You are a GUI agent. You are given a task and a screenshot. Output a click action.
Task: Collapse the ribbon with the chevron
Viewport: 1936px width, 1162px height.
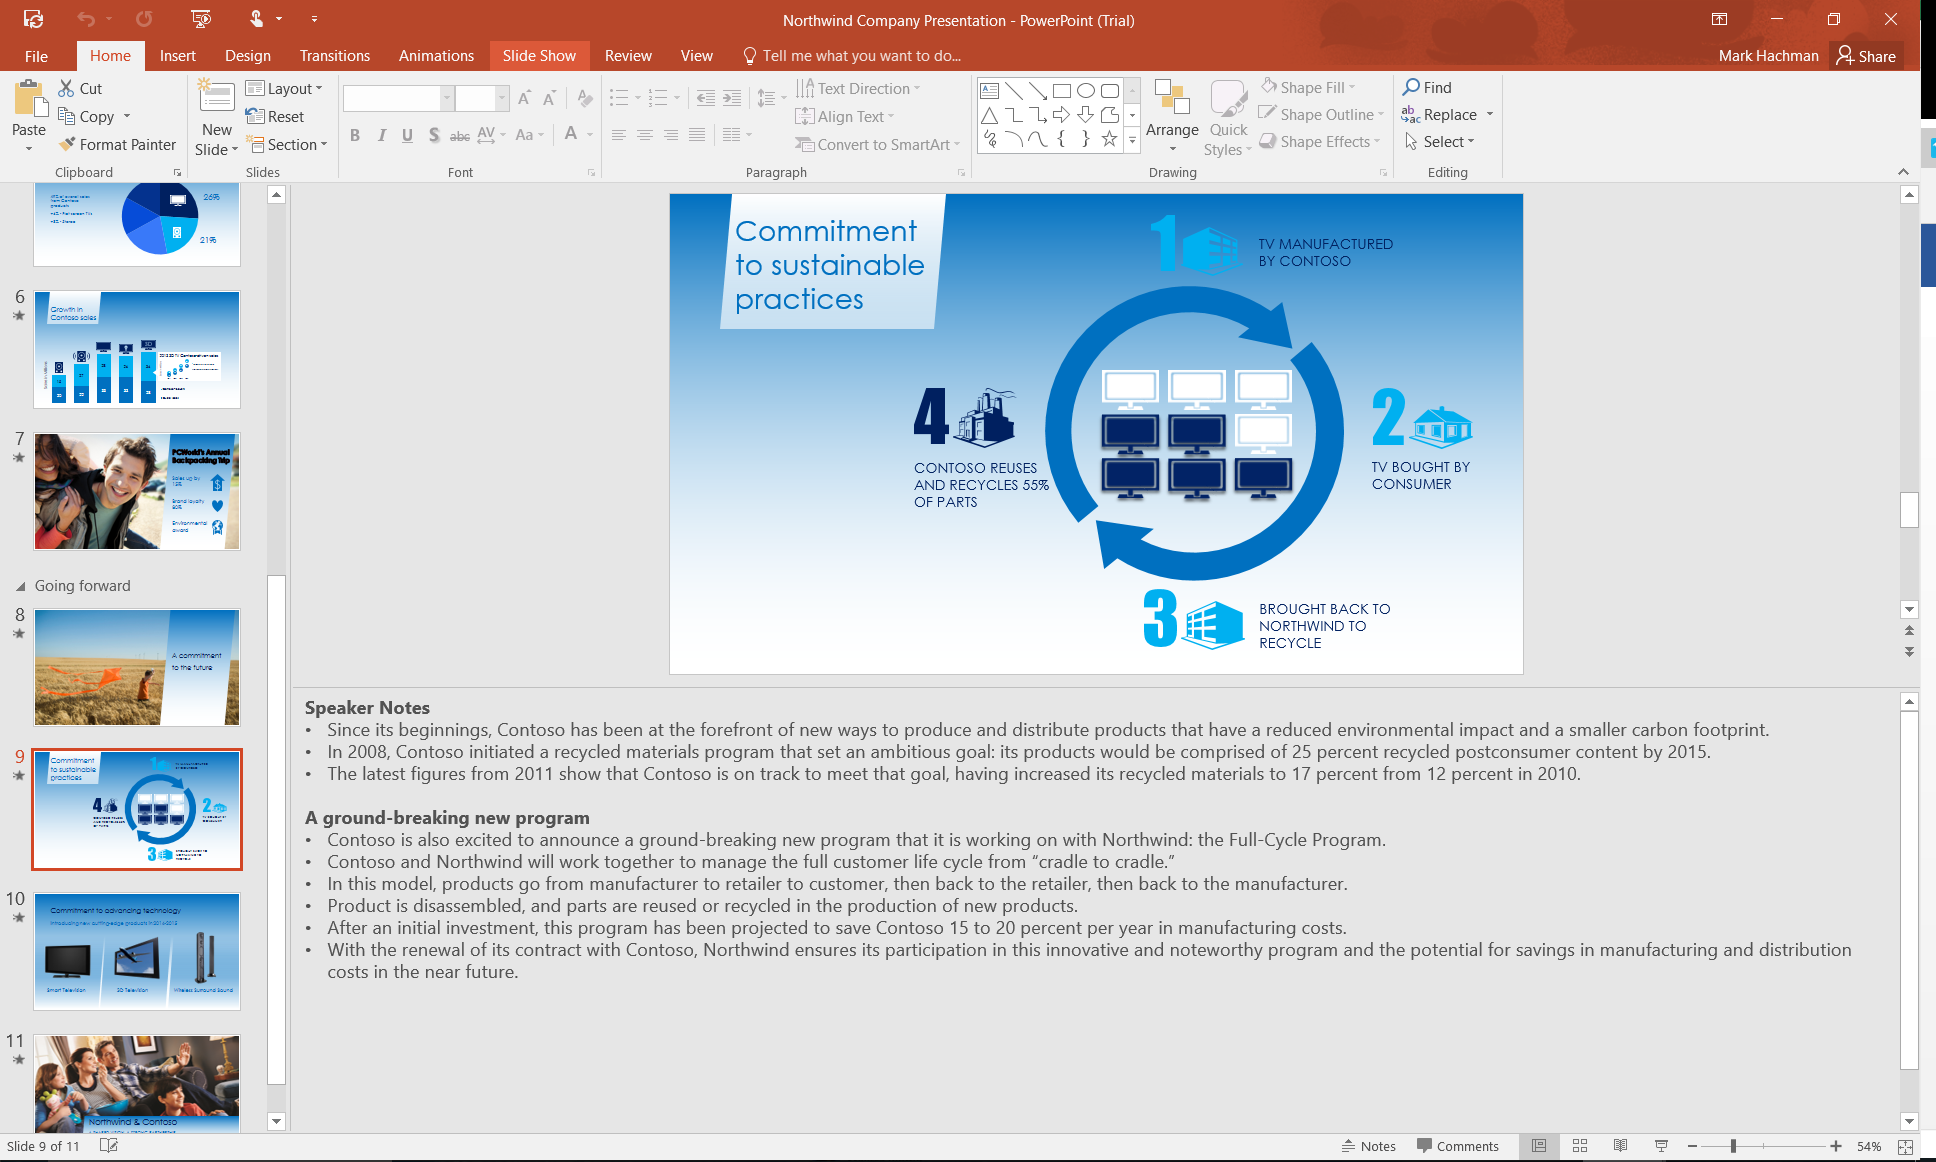click(x=1903, y=172)
